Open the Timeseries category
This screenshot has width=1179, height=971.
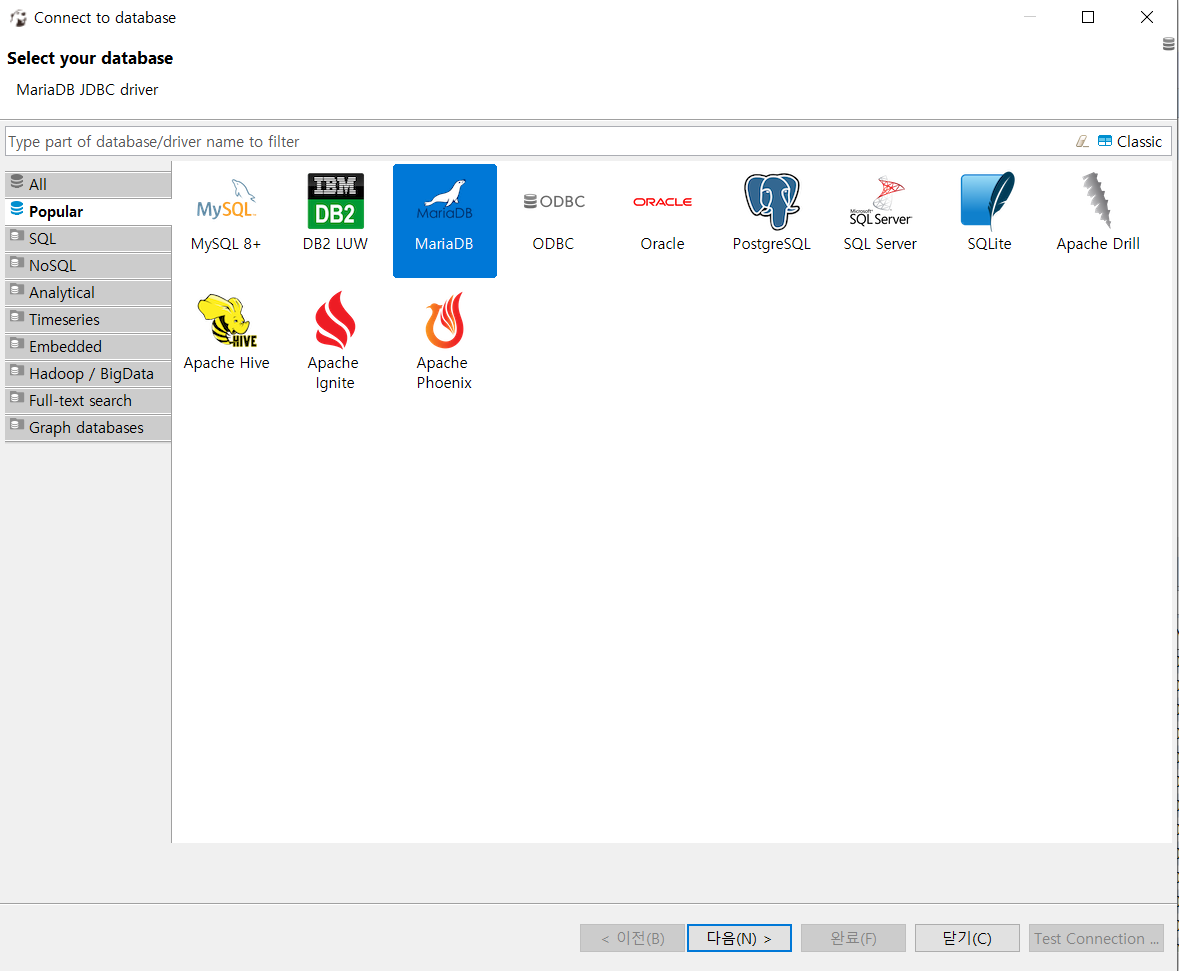tap(88, 320)
